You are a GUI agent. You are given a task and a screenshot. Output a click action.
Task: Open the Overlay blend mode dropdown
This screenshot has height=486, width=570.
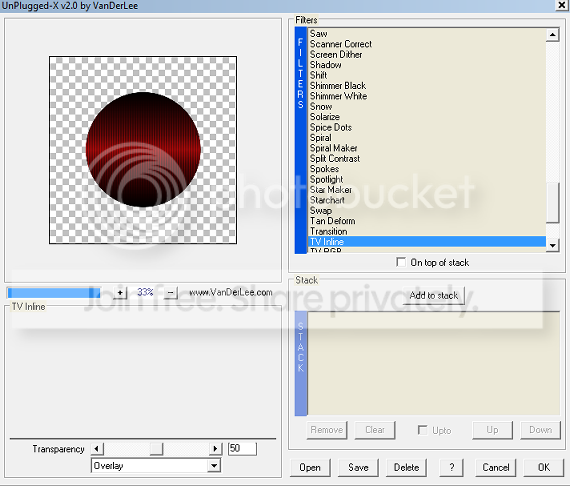(214, 466)
